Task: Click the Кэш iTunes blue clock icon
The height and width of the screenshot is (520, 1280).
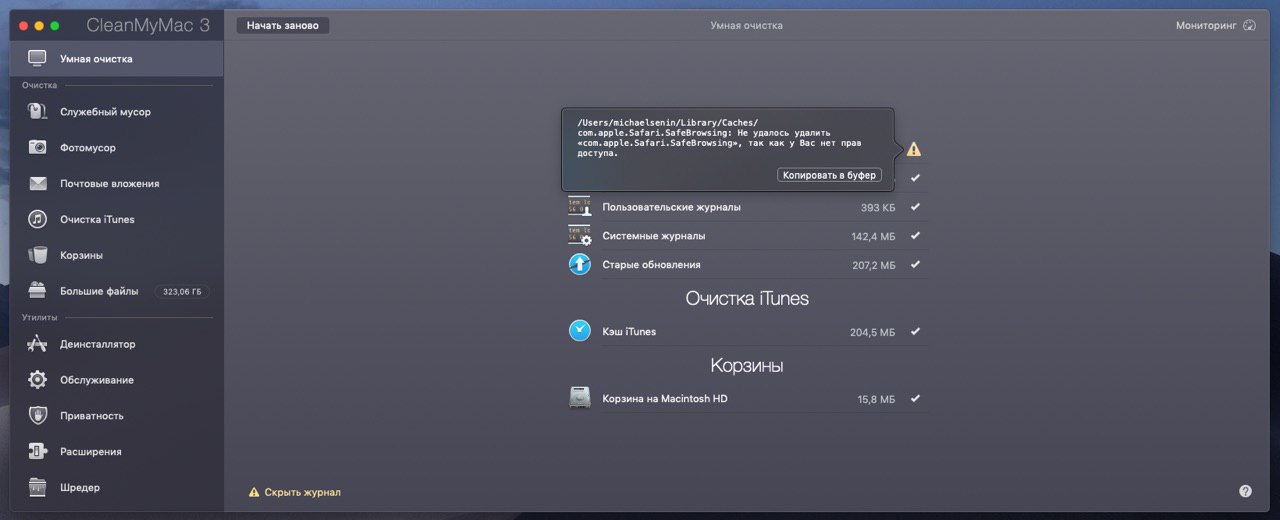Action: 580,331
